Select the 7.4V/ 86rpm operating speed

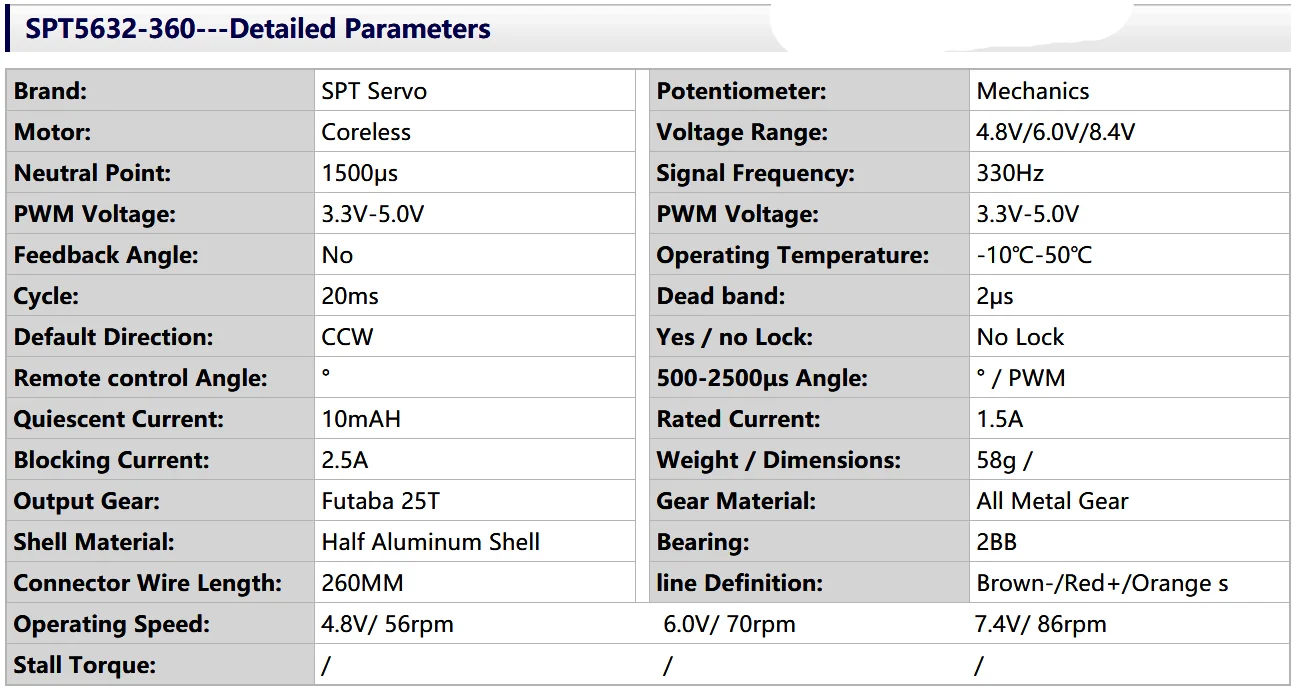(x=1040, y=625)
